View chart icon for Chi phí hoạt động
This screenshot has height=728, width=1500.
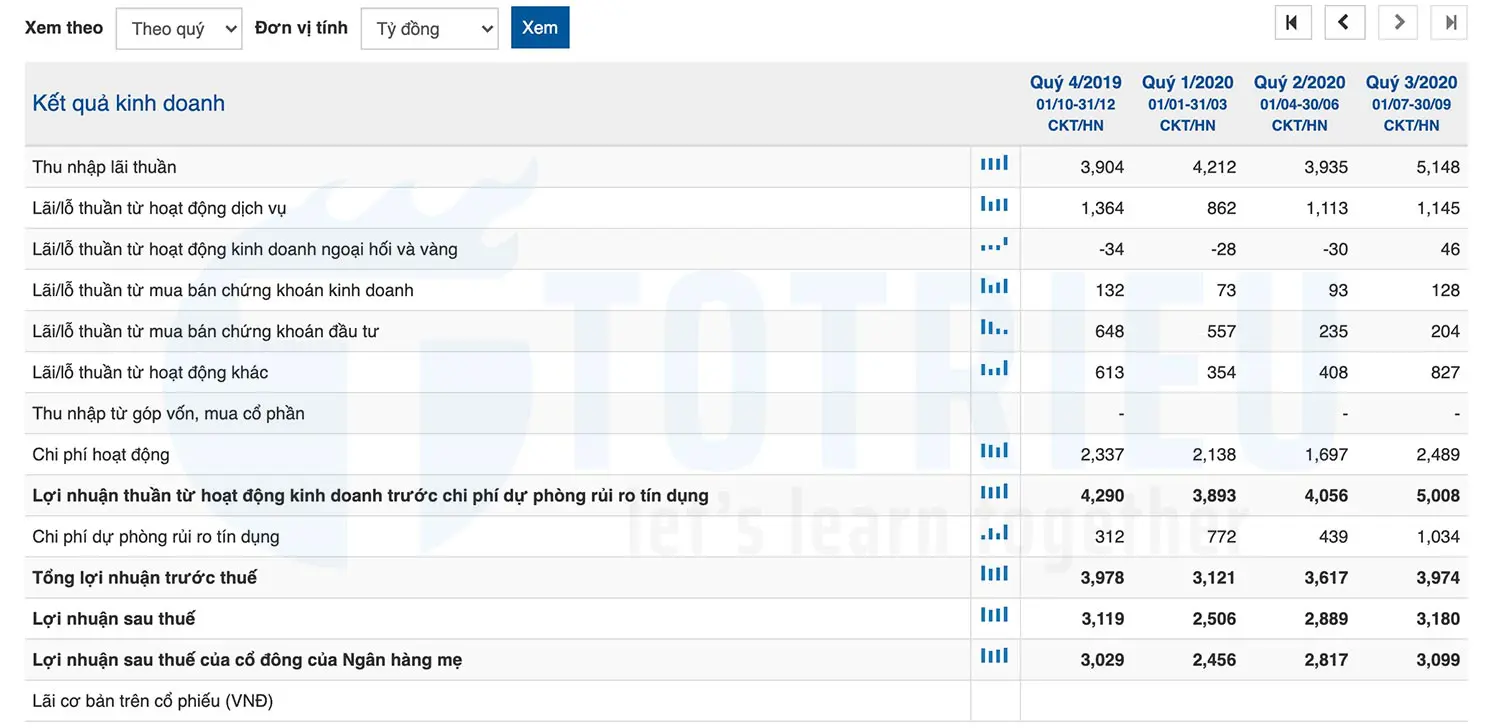click(x=994, y=451)
